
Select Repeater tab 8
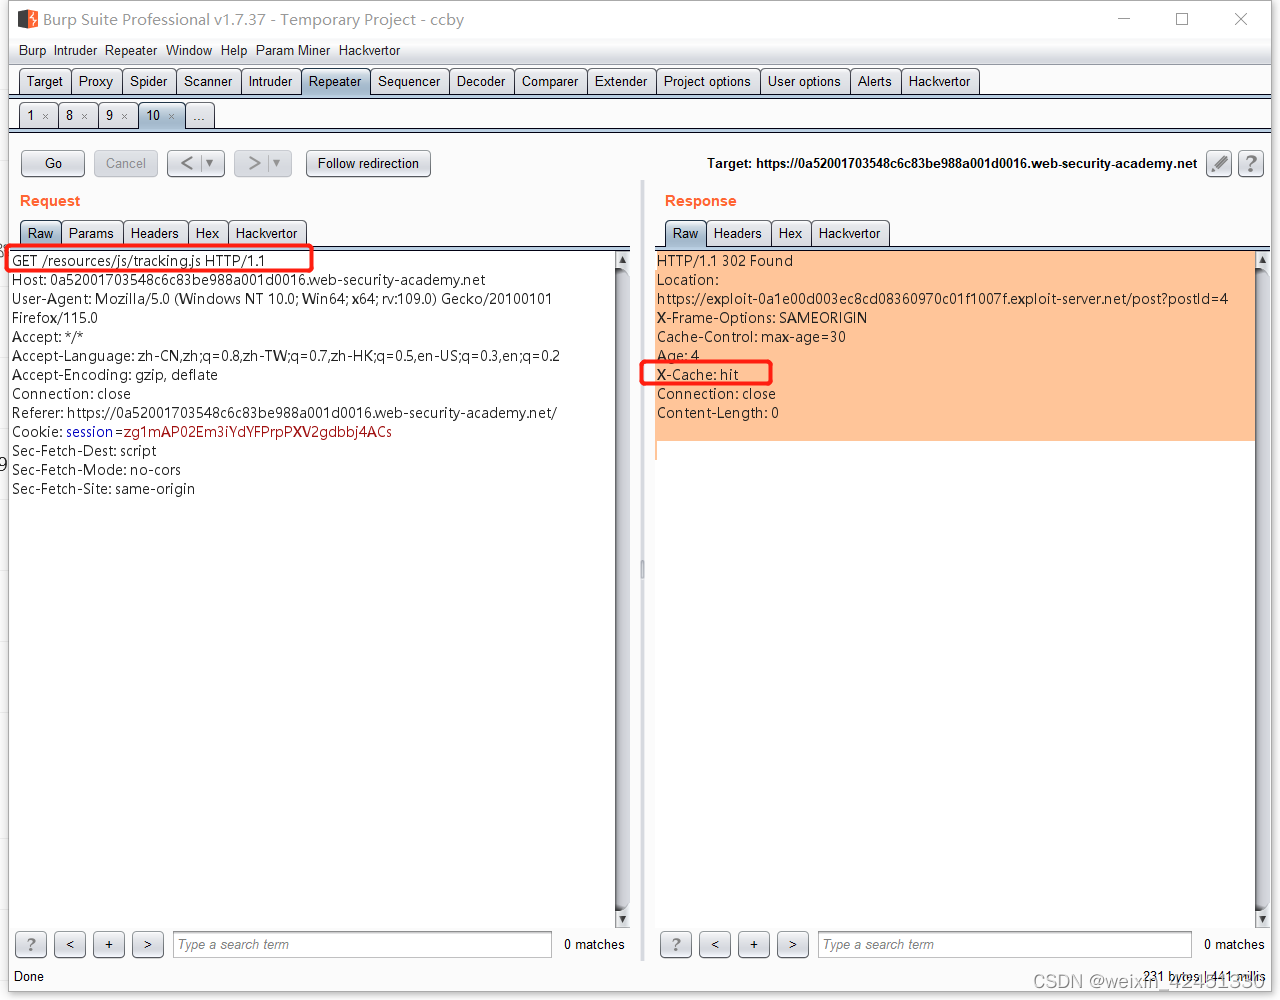pos(69,116)
